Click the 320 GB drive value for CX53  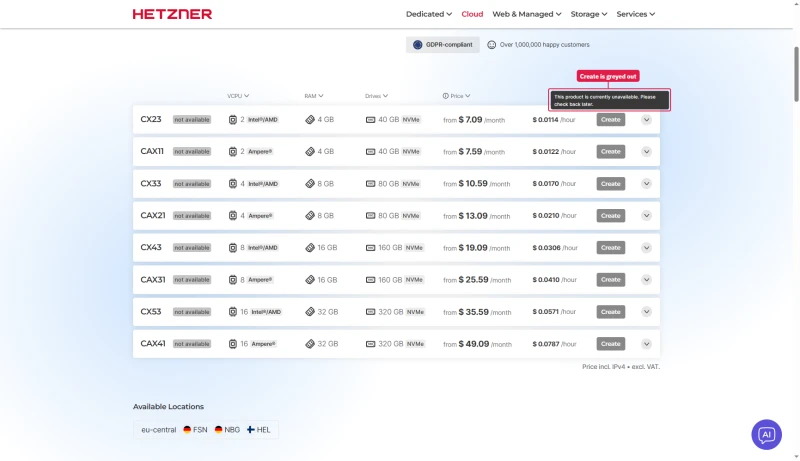[x=391, y=312]
